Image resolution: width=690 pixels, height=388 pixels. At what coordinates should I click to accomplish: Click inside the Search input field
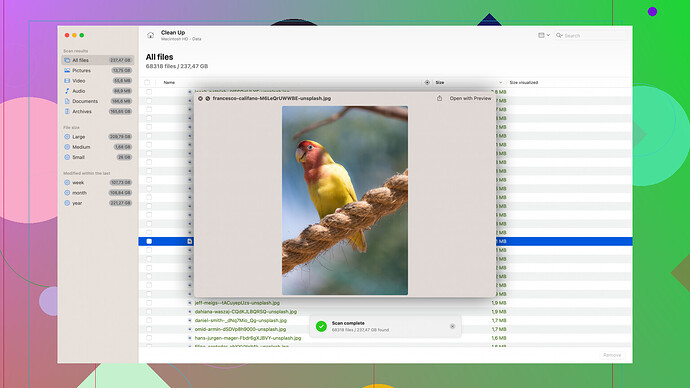click(x=591, y=35)
